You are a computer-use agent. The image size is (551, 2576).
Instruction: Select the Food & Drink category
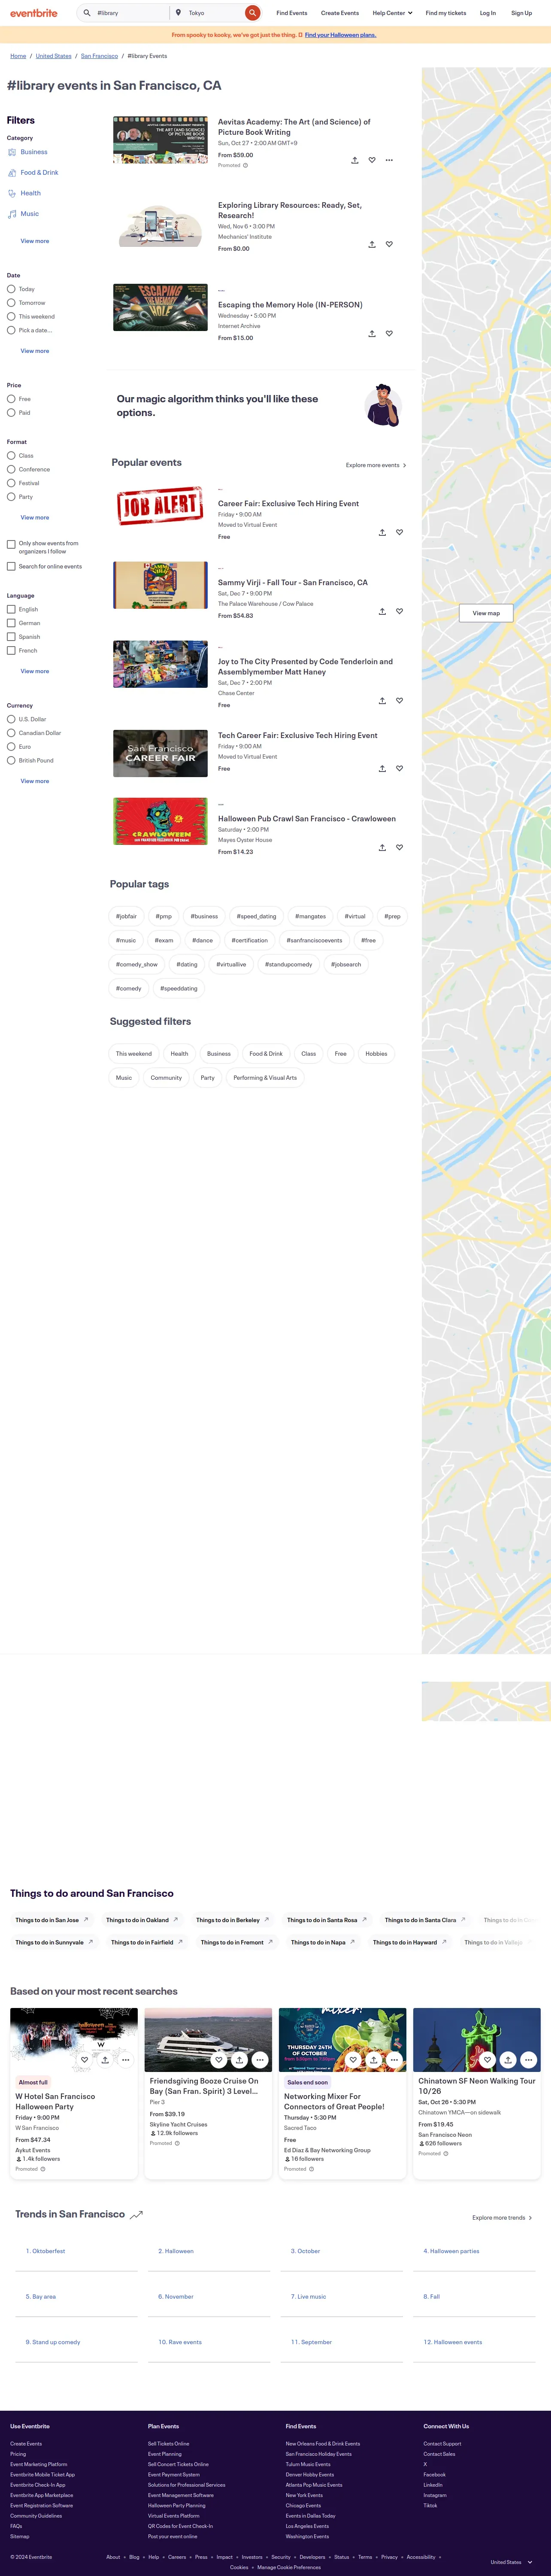[39, 173]
